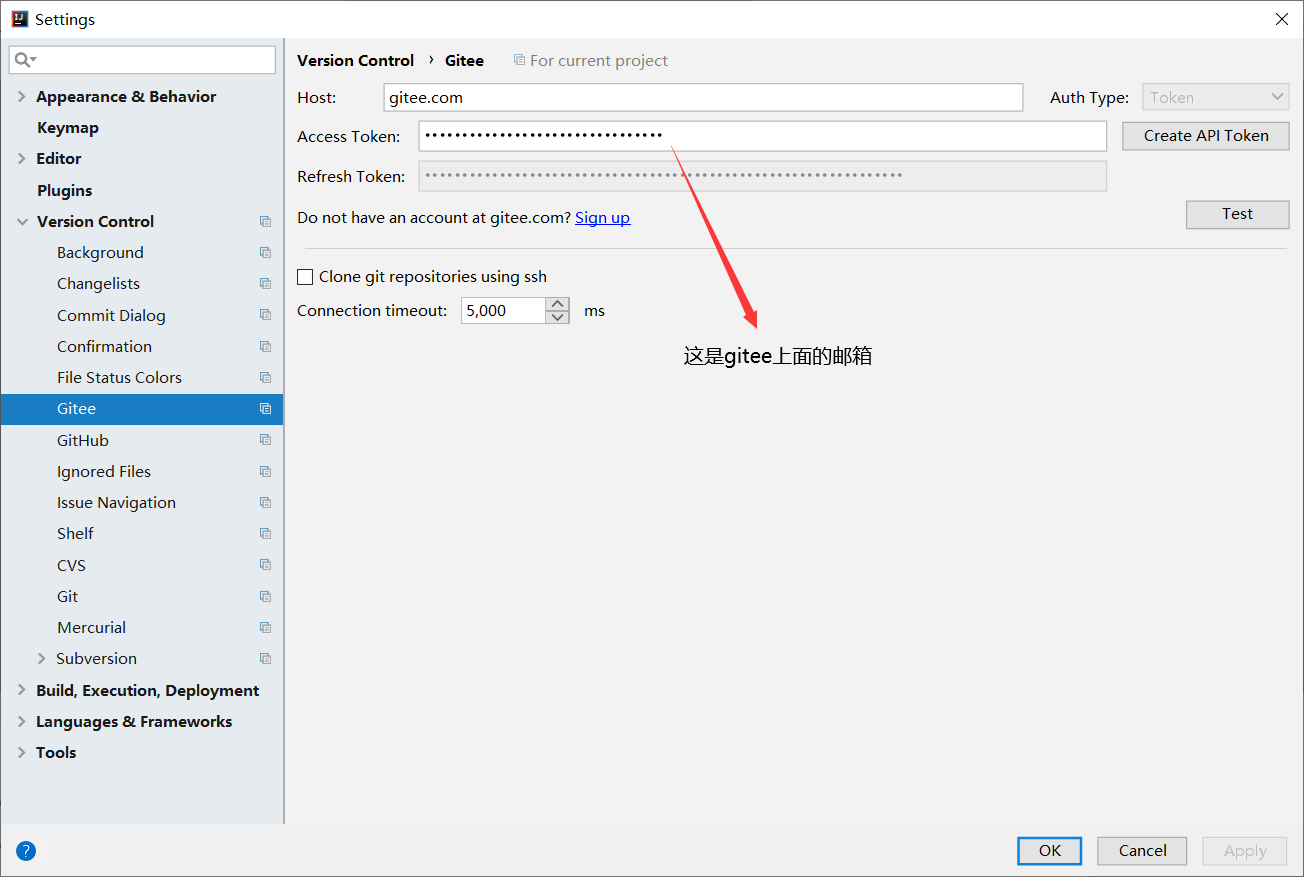Focus the Connection timeout value field
Viewport: 1304px width, 877px height.
coord(503,311)
